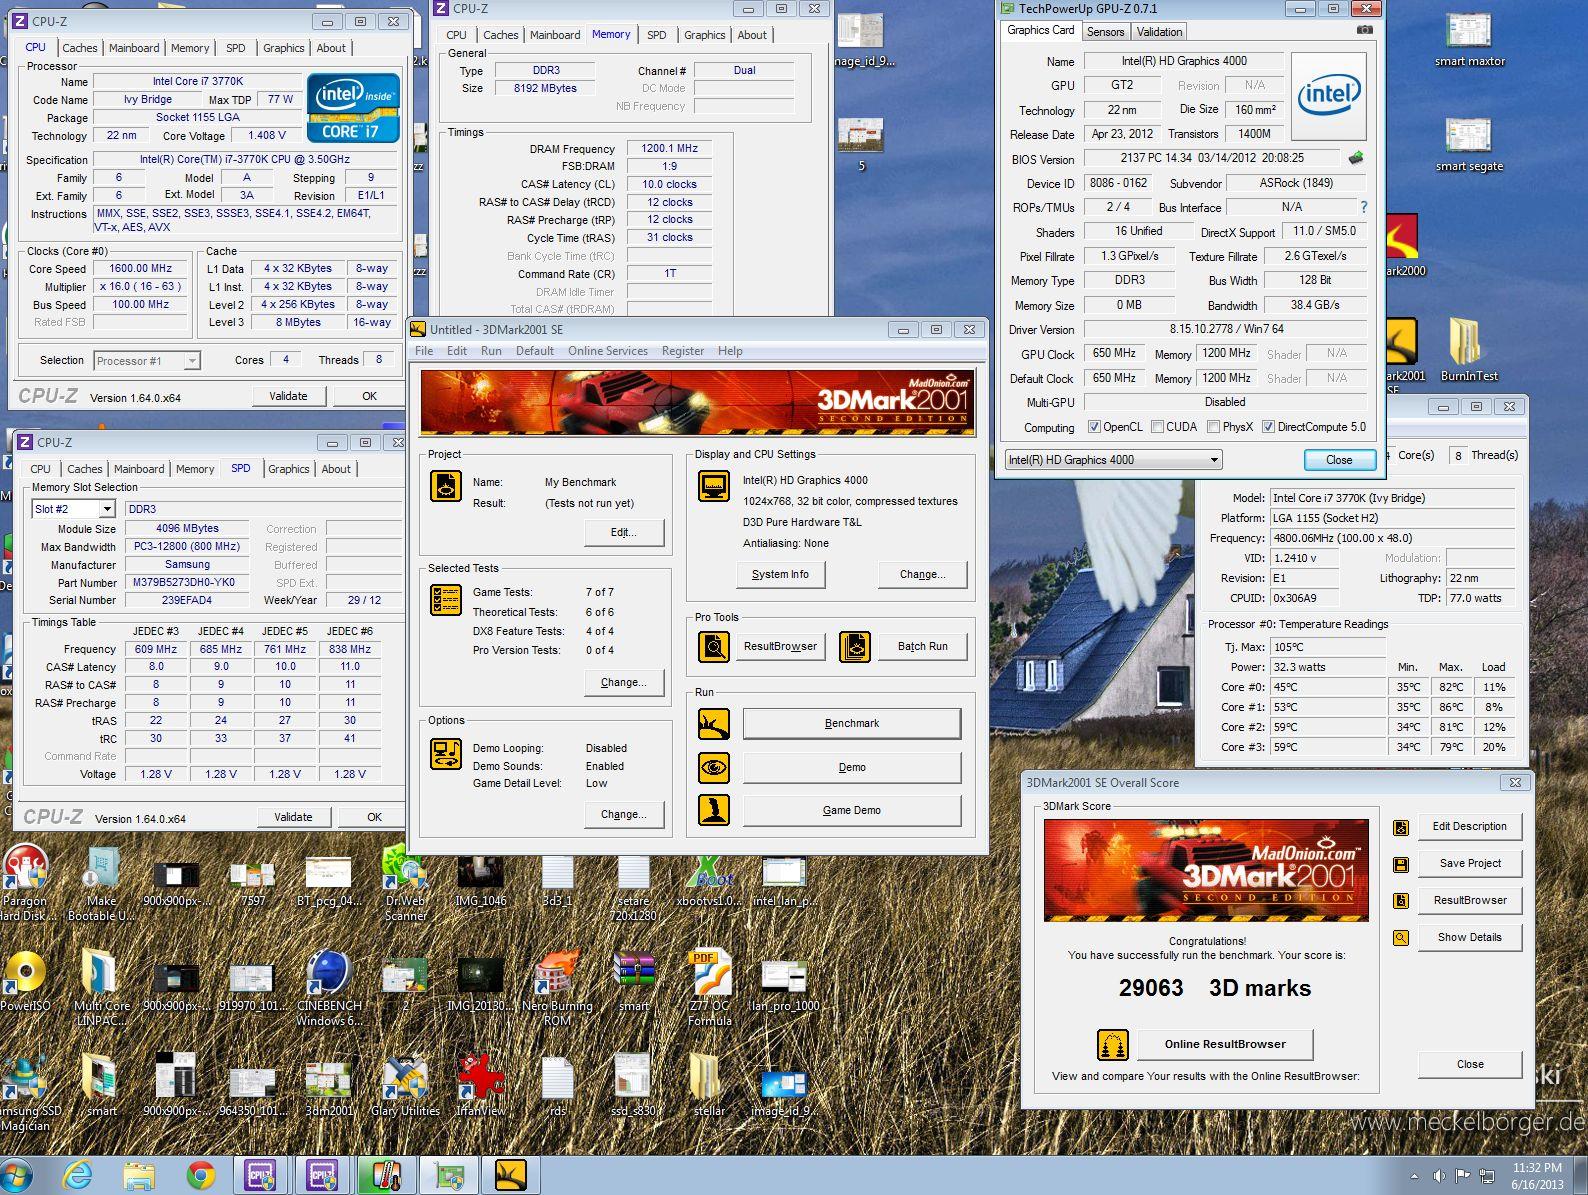Show hidden system tray icons arrow
Screen dimensions: 1588x1195
[1414, 1177]
